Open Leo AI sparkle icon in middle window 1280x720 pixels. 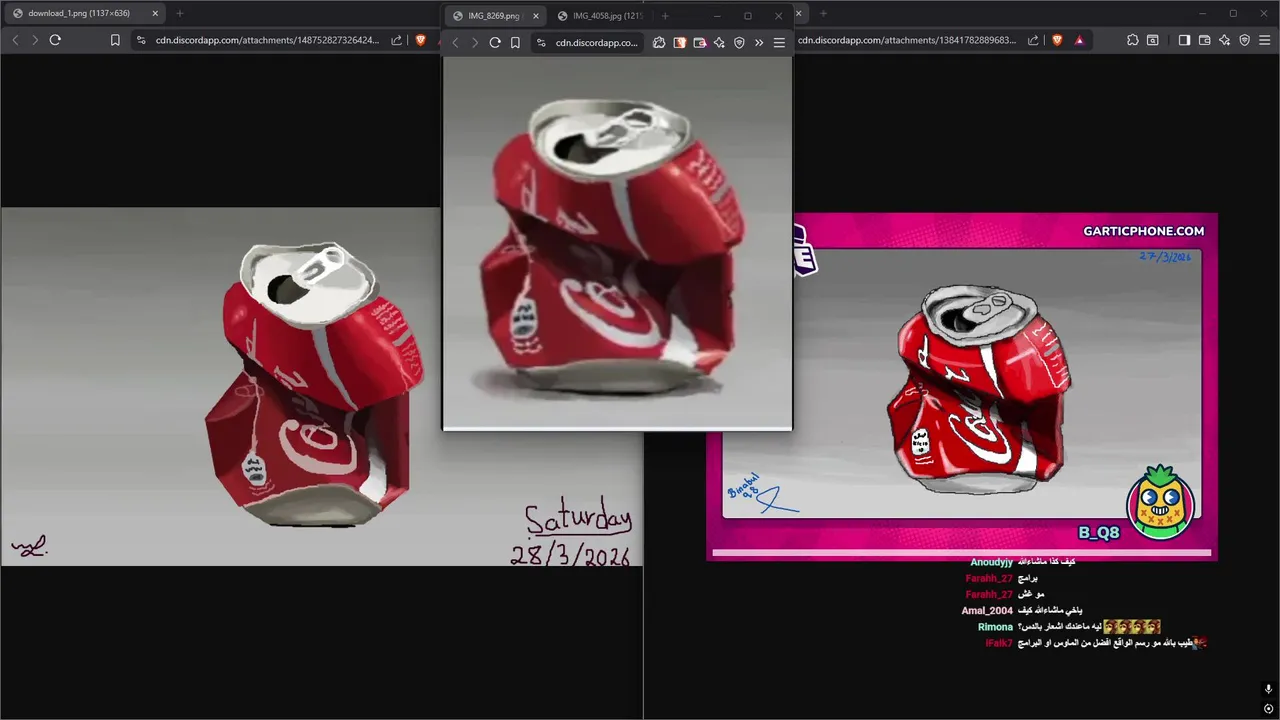(719, 43)
